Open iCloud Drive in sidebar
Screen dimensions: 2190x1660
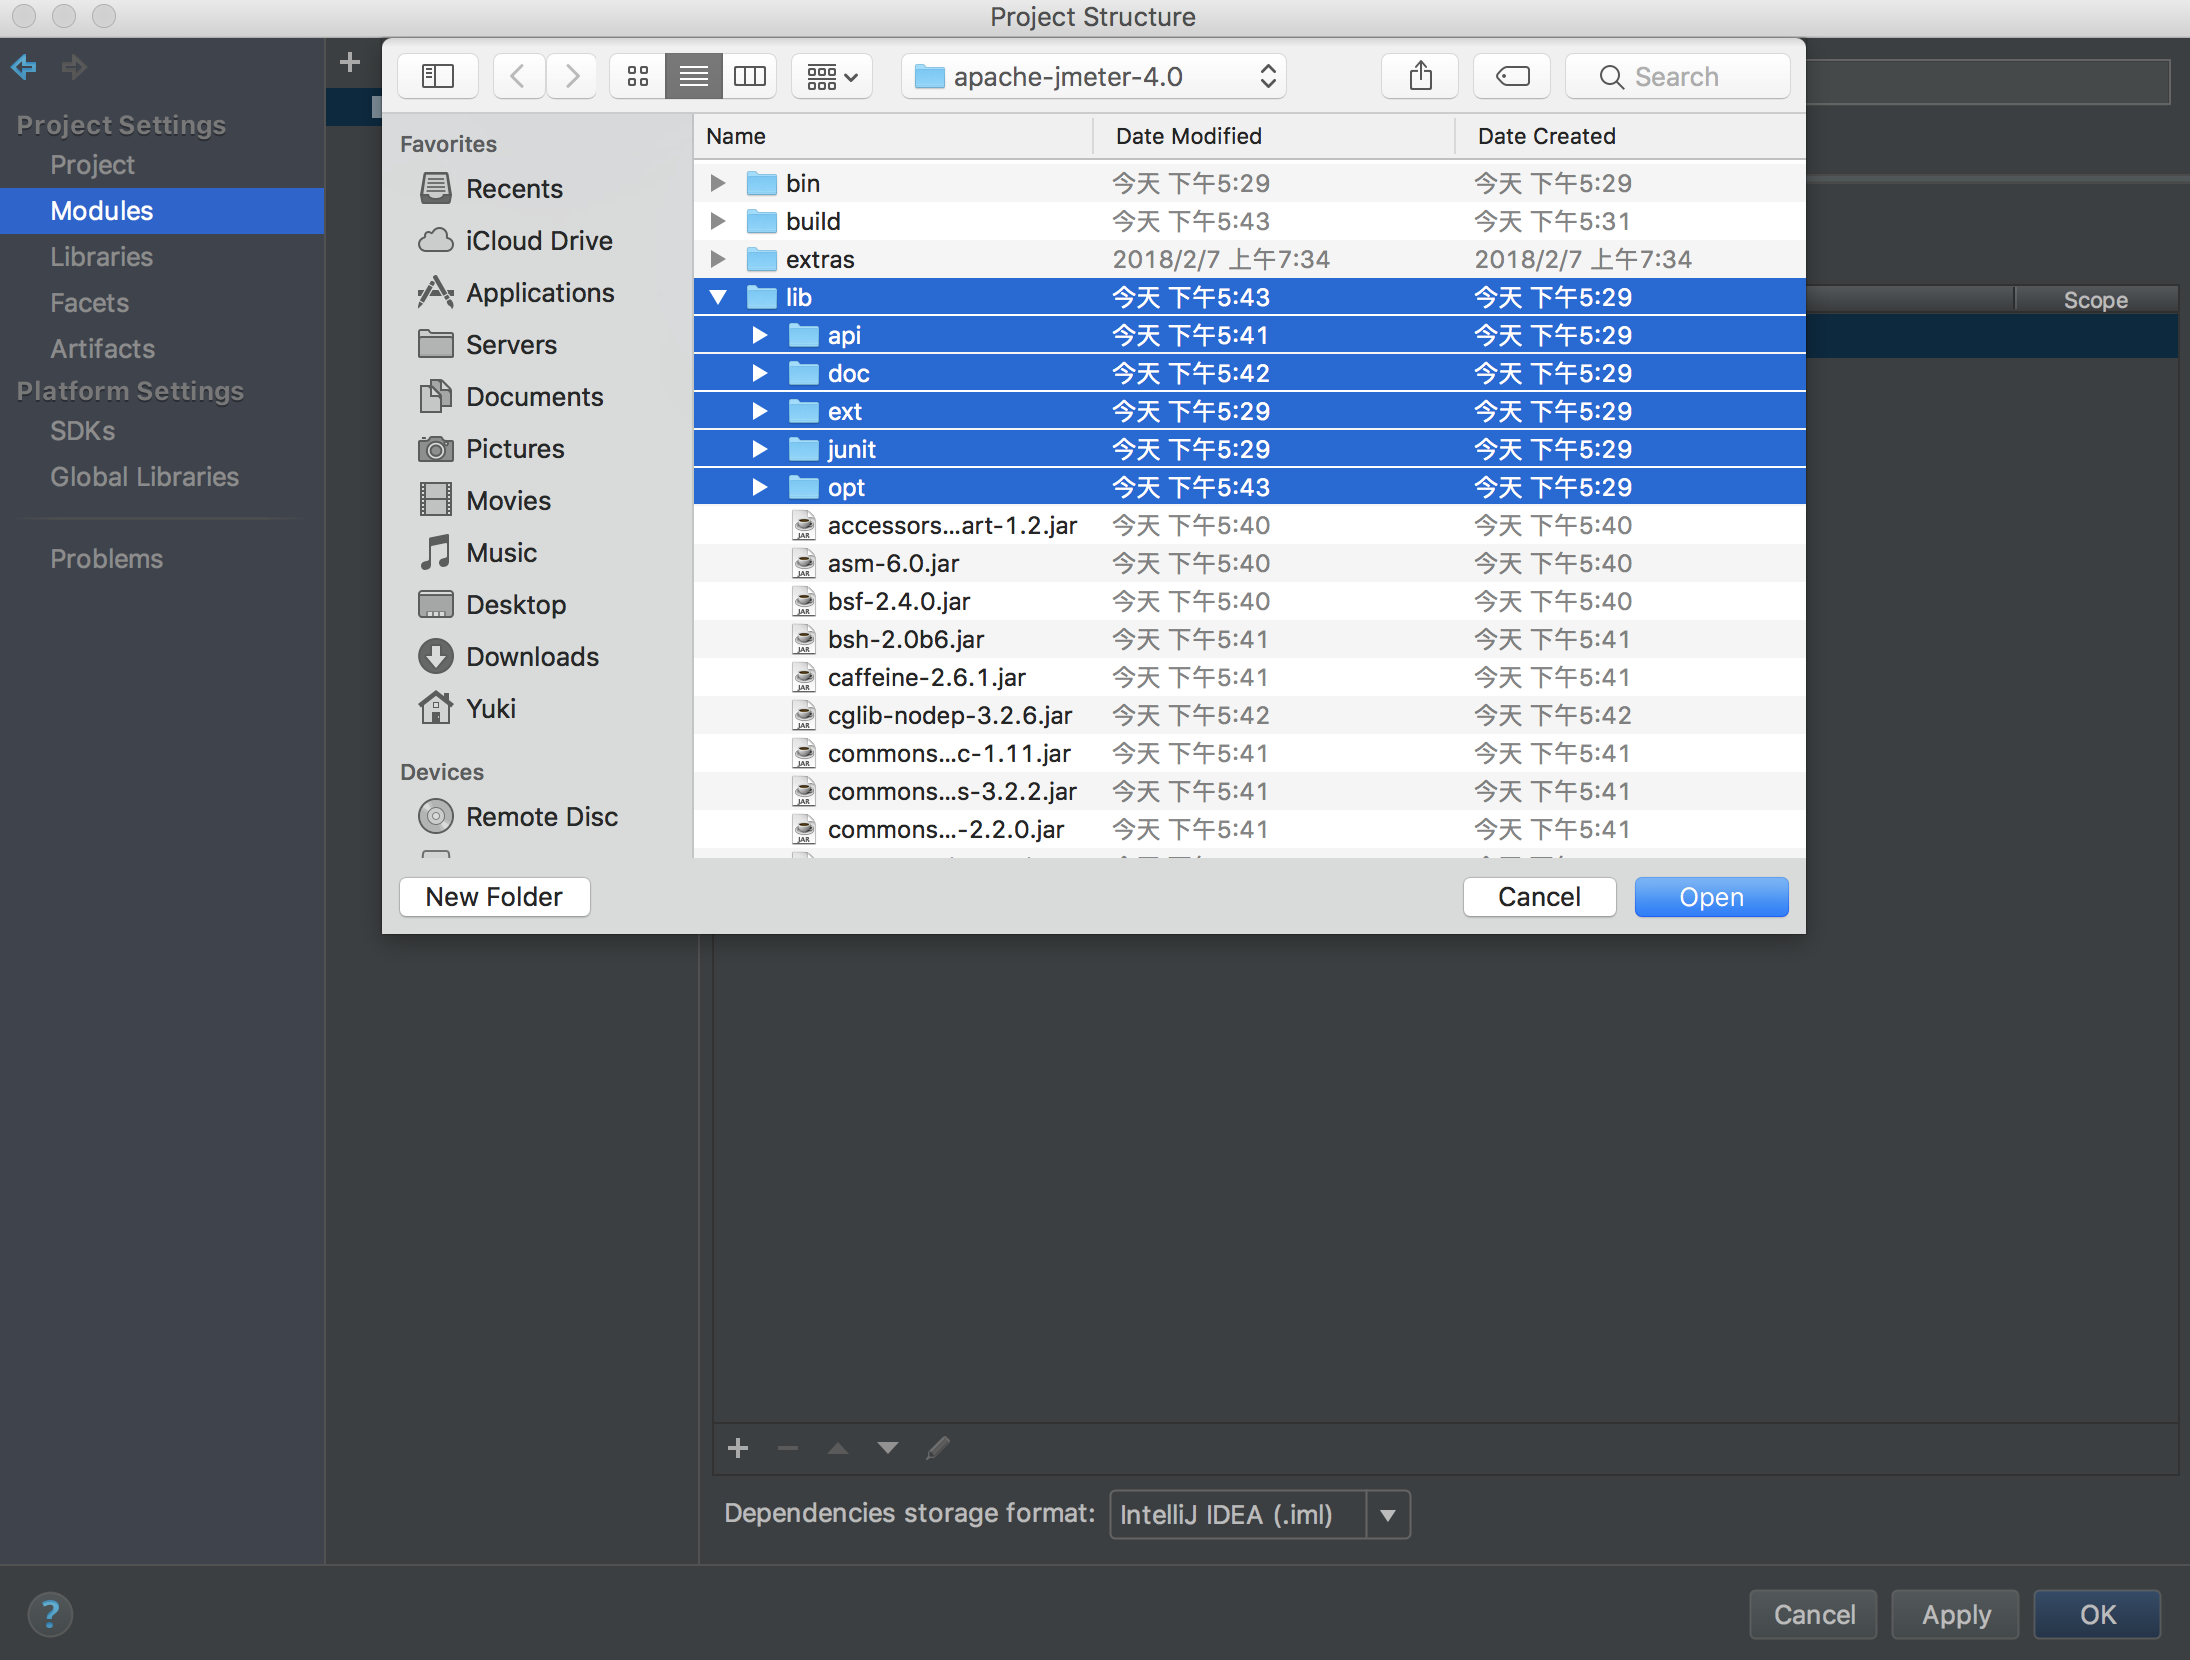tap(515, 240)
